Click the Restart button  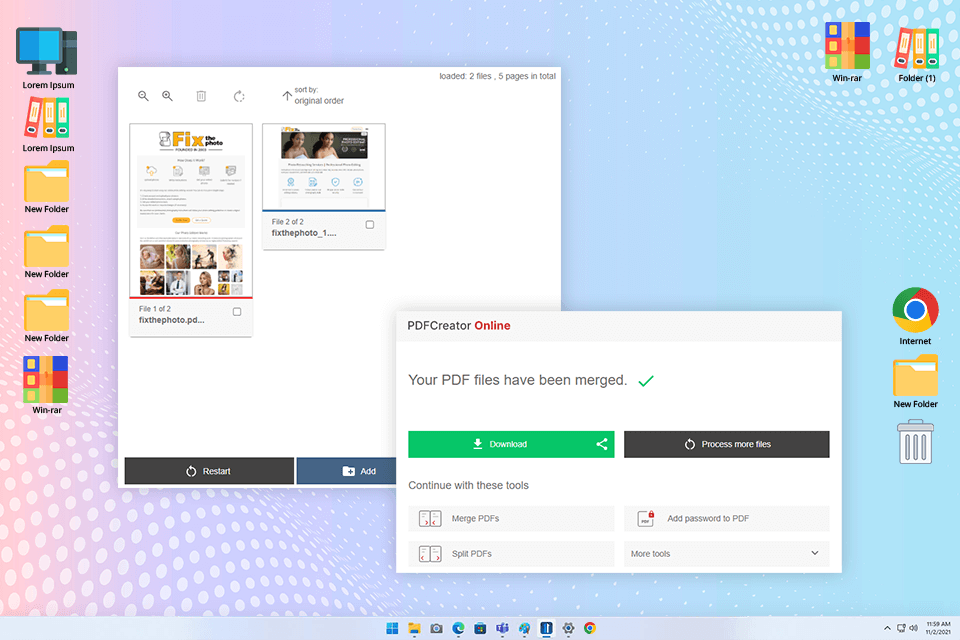click(x=209, y=471)
